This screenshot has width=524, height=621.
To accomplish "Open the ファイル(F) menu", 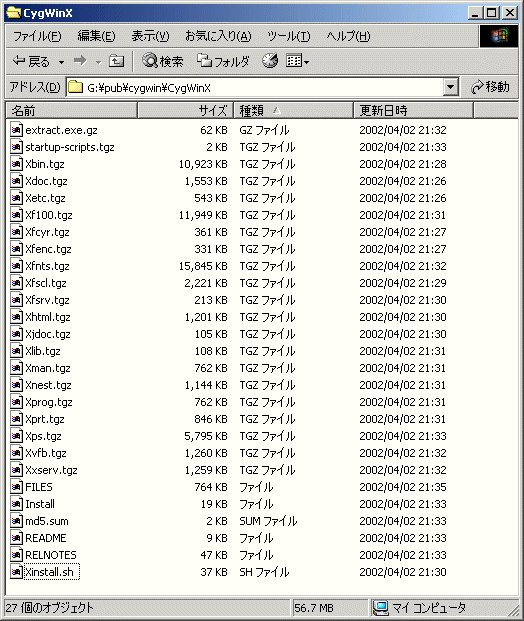I will (37, 36).
